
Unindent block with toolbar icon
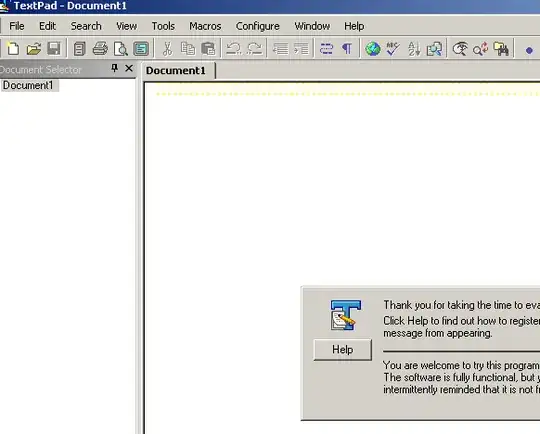tap(280, 49)
